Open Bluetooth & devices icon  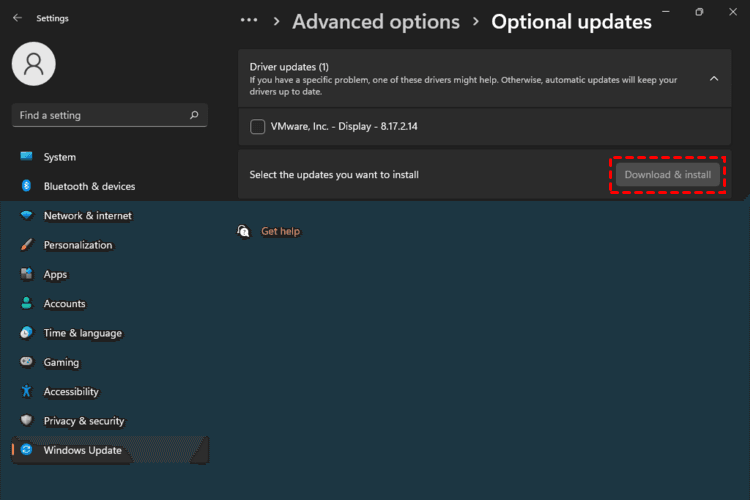[x=26, y=186]
